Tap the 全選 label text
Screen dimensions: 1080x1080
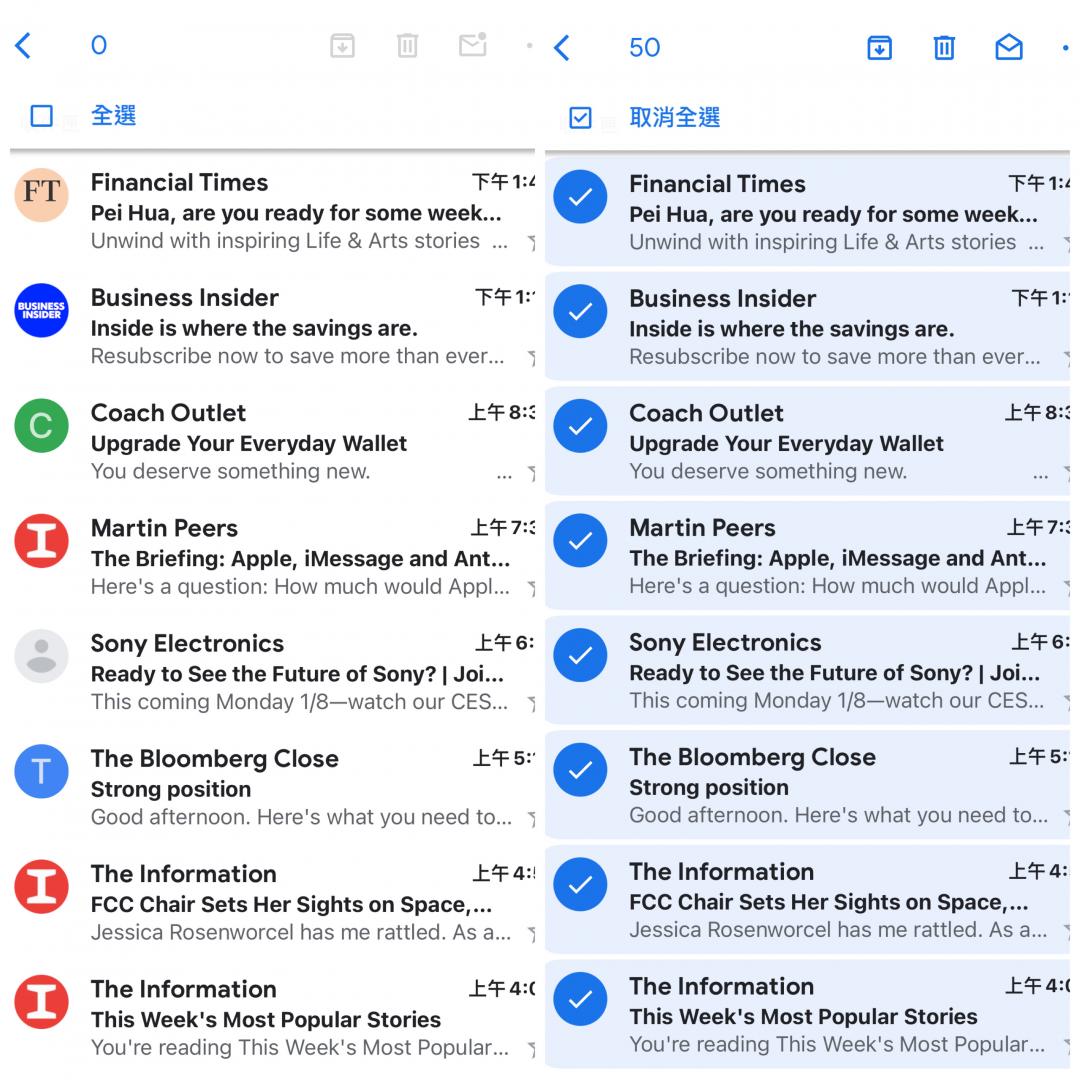[114, 115]
